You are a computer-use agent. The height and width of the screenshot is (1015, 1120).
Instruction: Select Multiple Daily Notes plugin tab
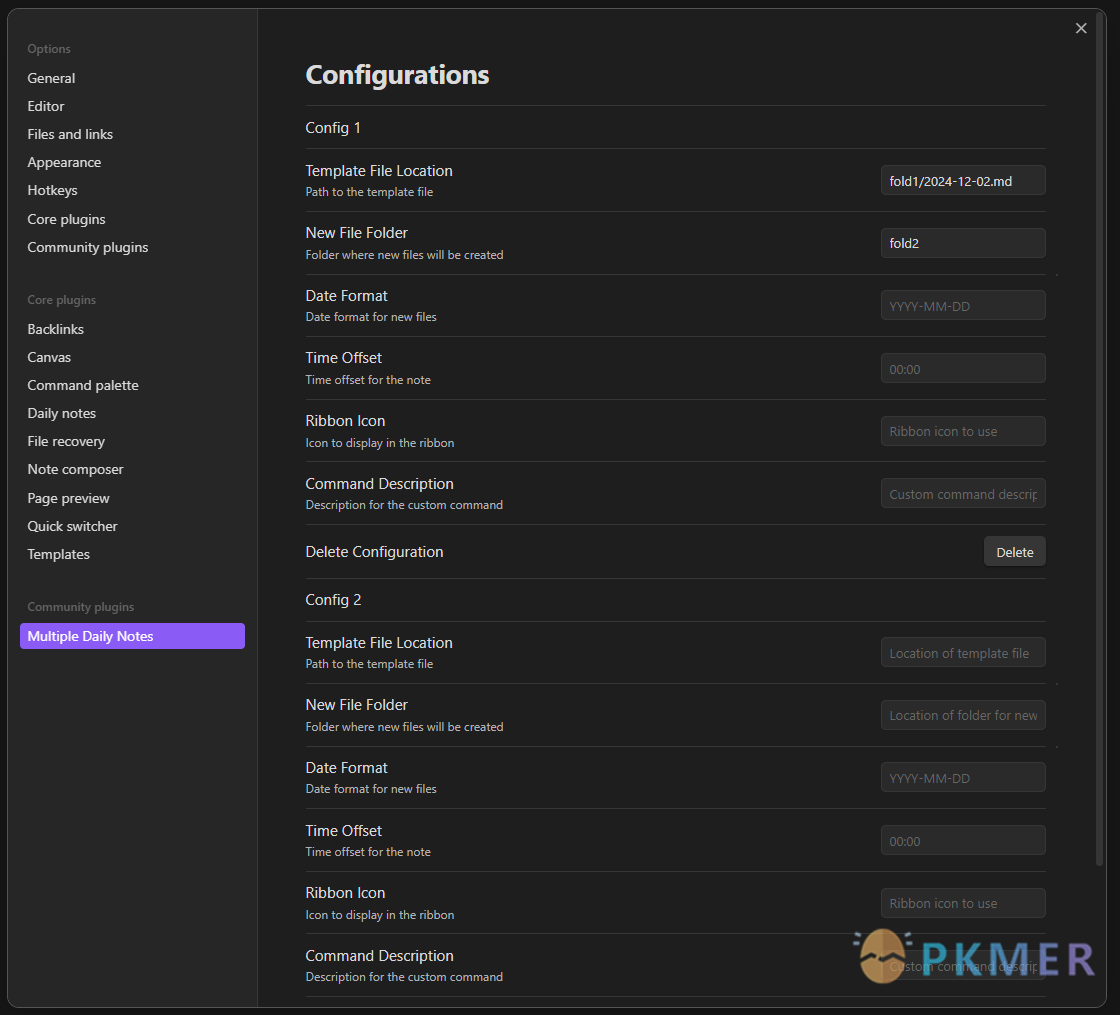coord(132,636)
